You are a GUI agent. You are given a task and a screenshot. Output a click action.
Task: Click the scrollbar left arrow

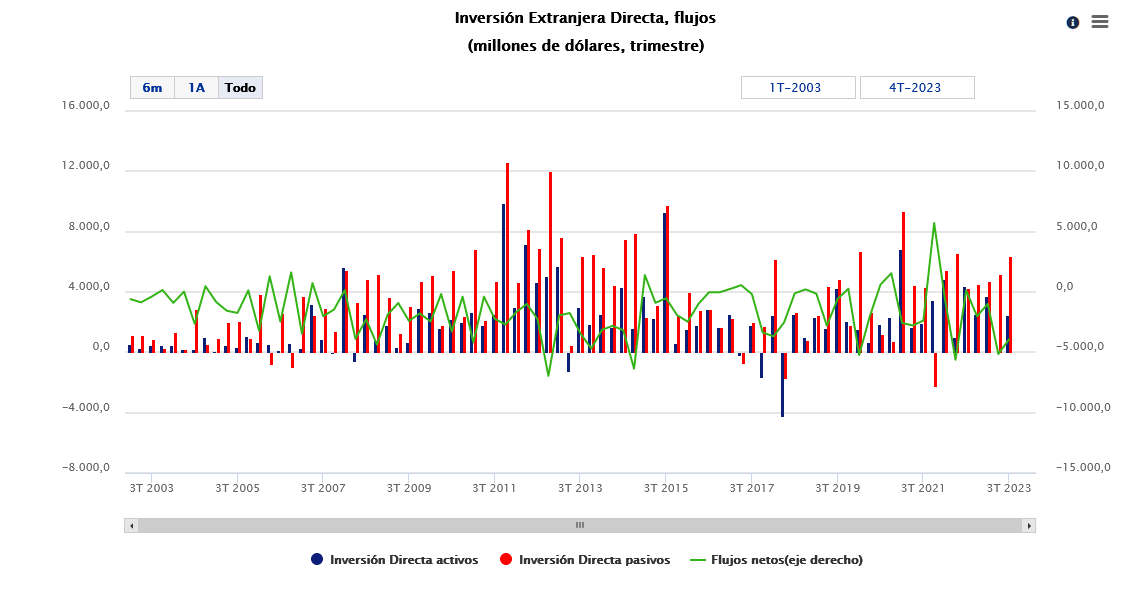click(131, 525)
